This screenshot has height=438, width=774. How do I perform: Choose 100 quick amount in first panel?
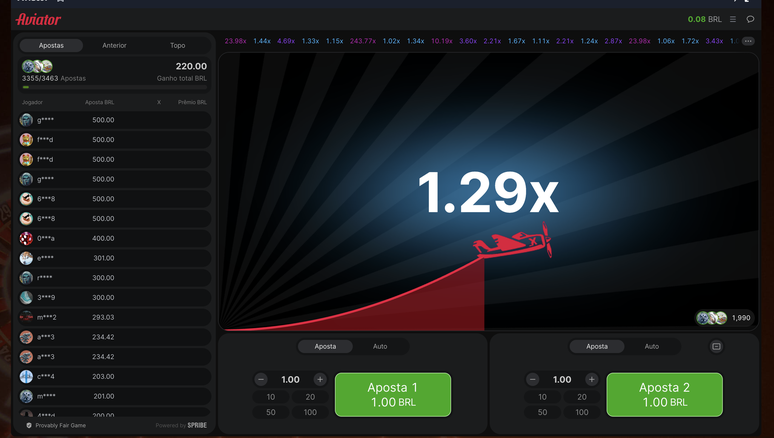[x=310, y=412]
